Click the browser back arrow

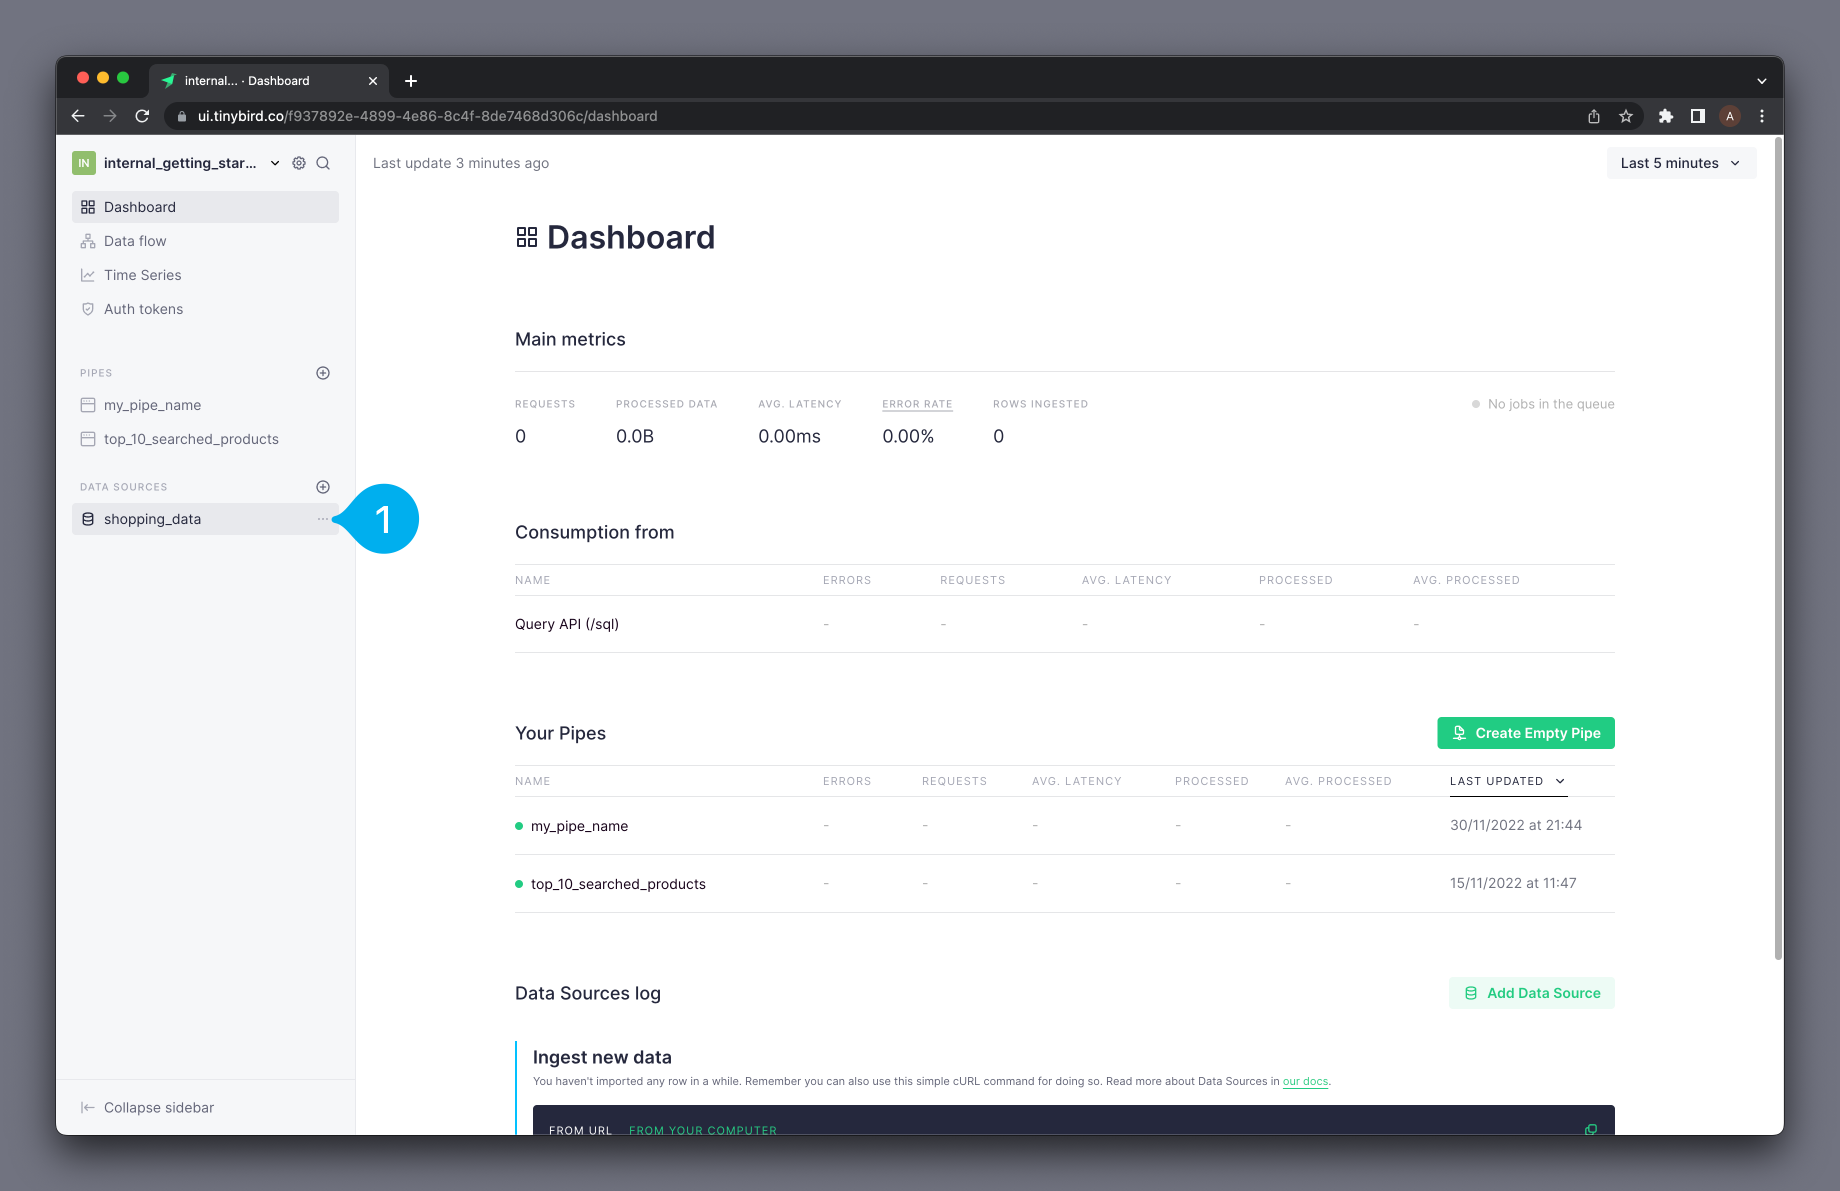tap(78, 116)
